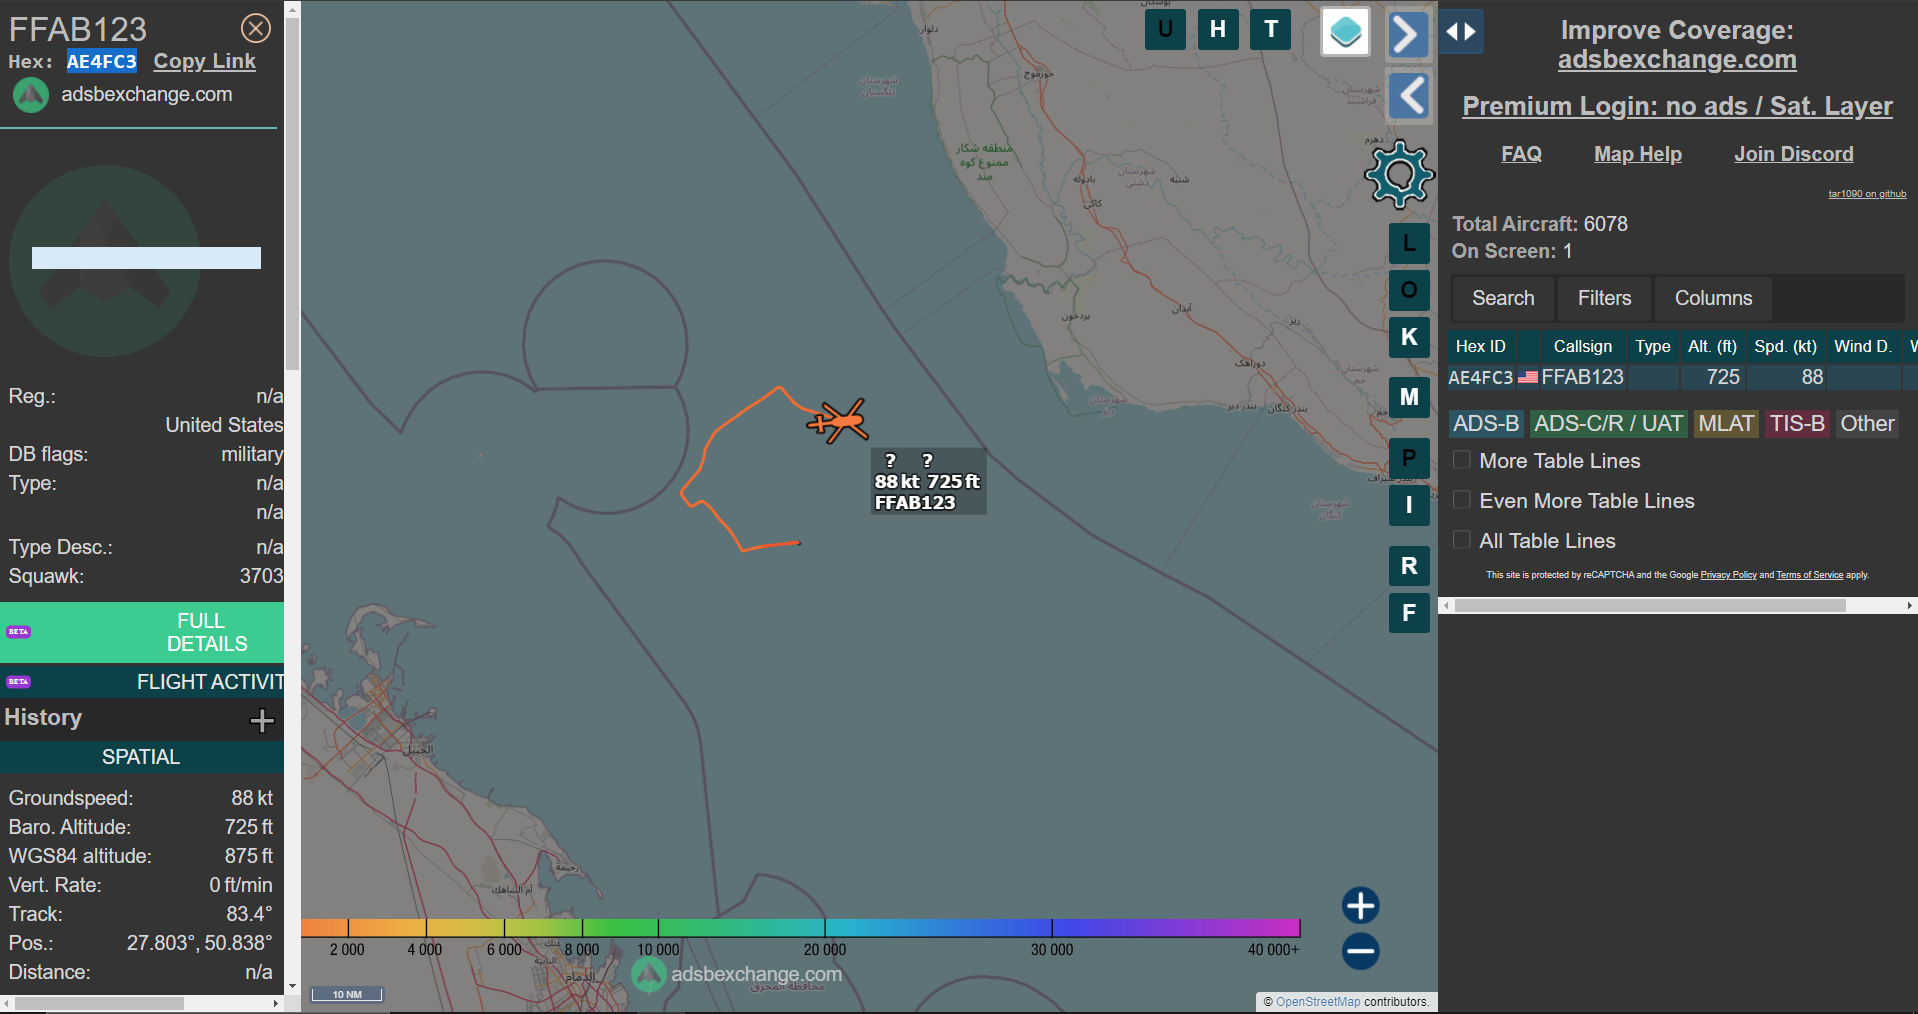Open the FAQ link
Screen dimensions: 1918x1014
pyautogui.click(x=1521, y=154)
